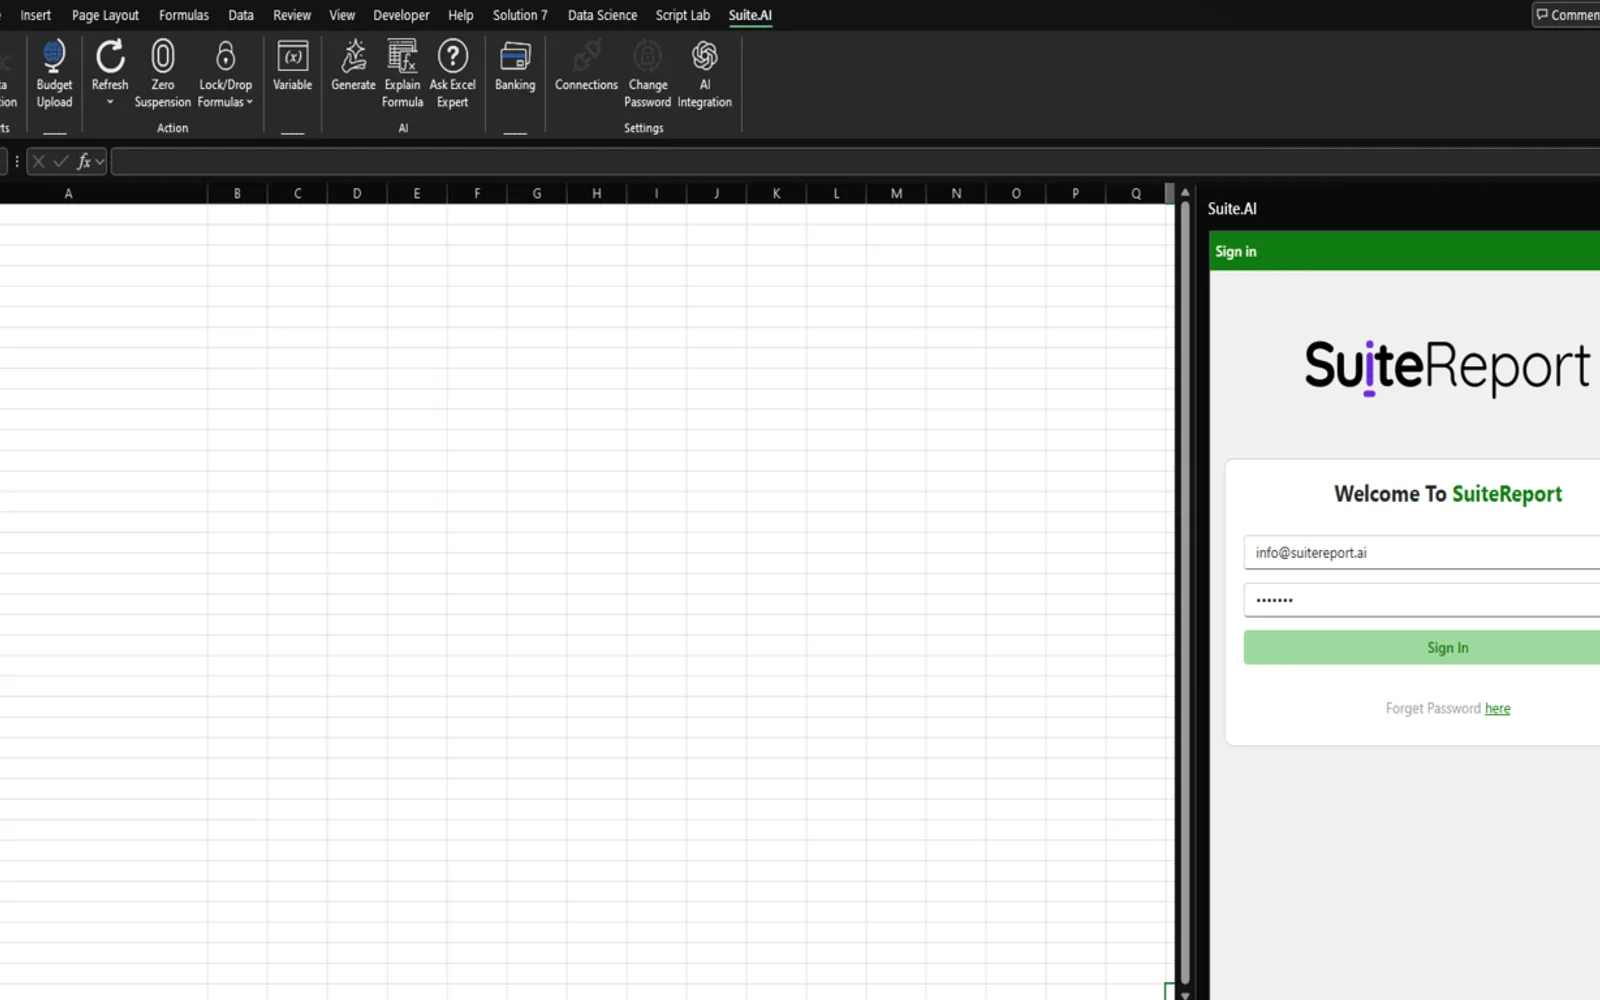Click the Variable icon

pos(292,57)
